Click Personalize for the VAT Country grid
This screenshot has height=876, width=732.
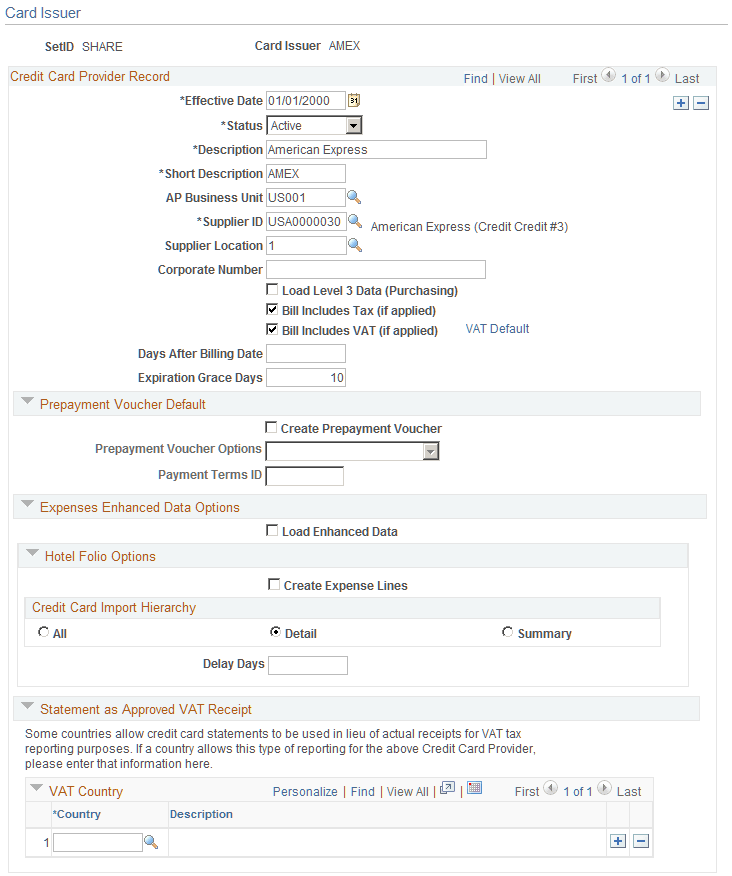click(305, 791)
